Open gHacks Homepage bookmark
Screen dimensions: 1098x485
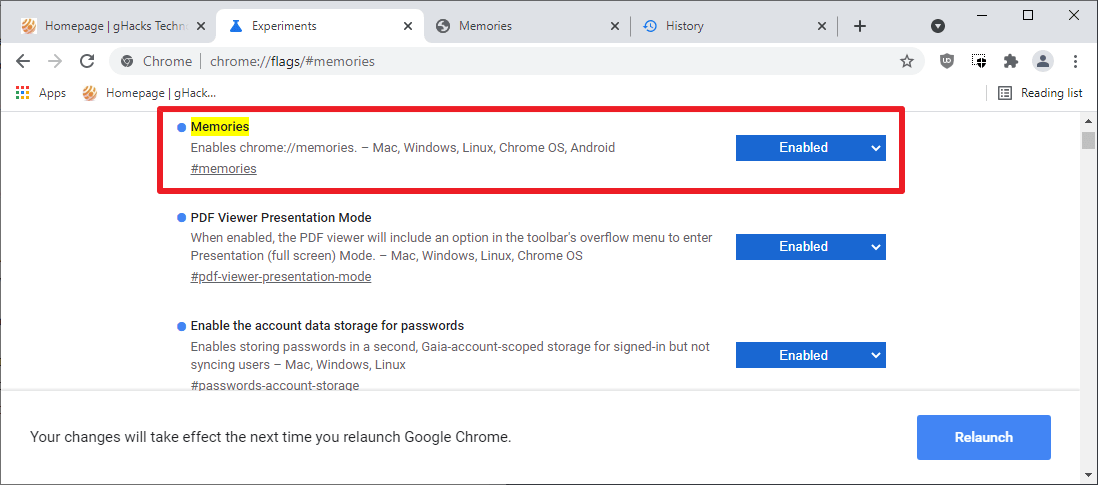(x=149, y=93)
